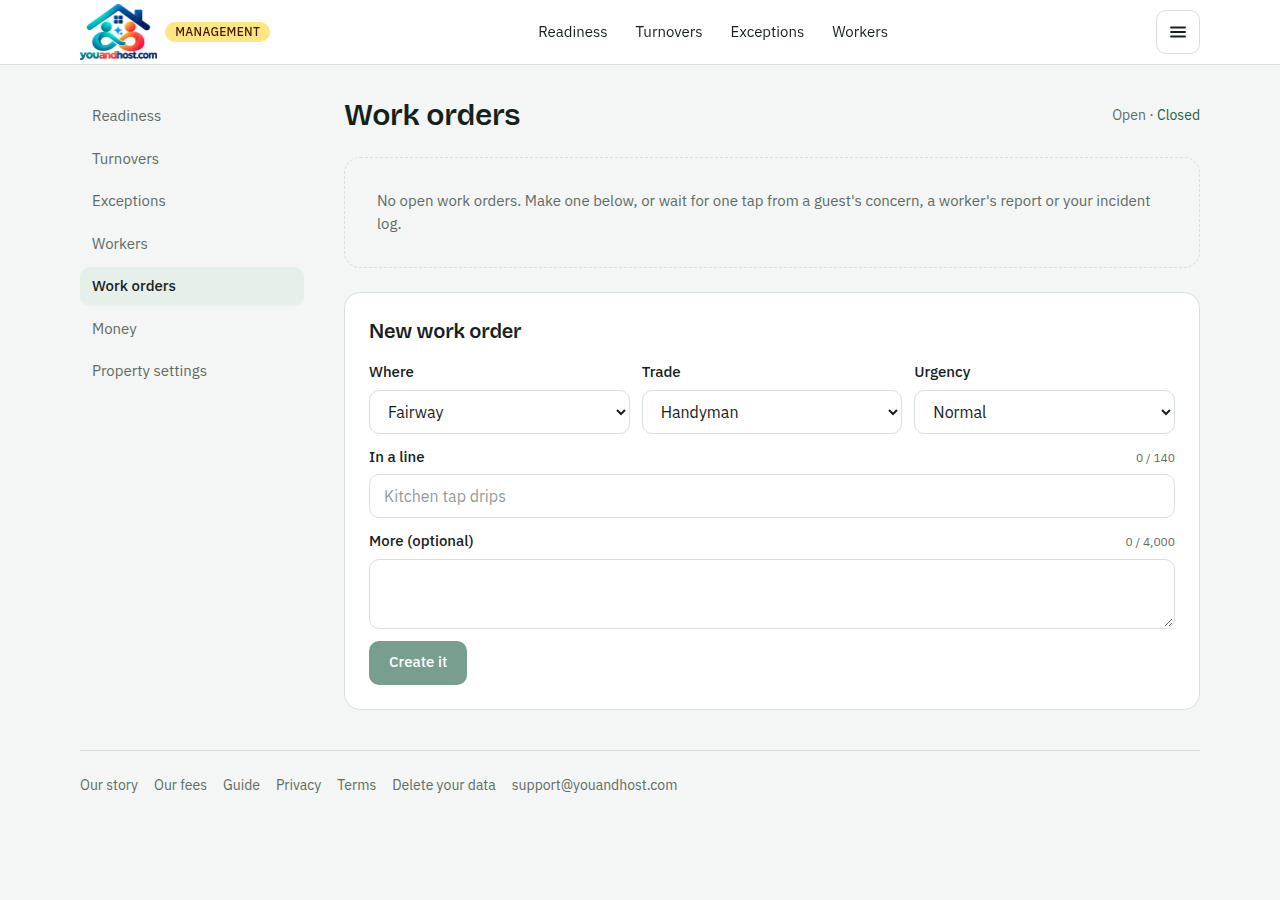The image size is (1280, 900).
Task: Focus the More (optional) text area
Action: click(772, 594)
